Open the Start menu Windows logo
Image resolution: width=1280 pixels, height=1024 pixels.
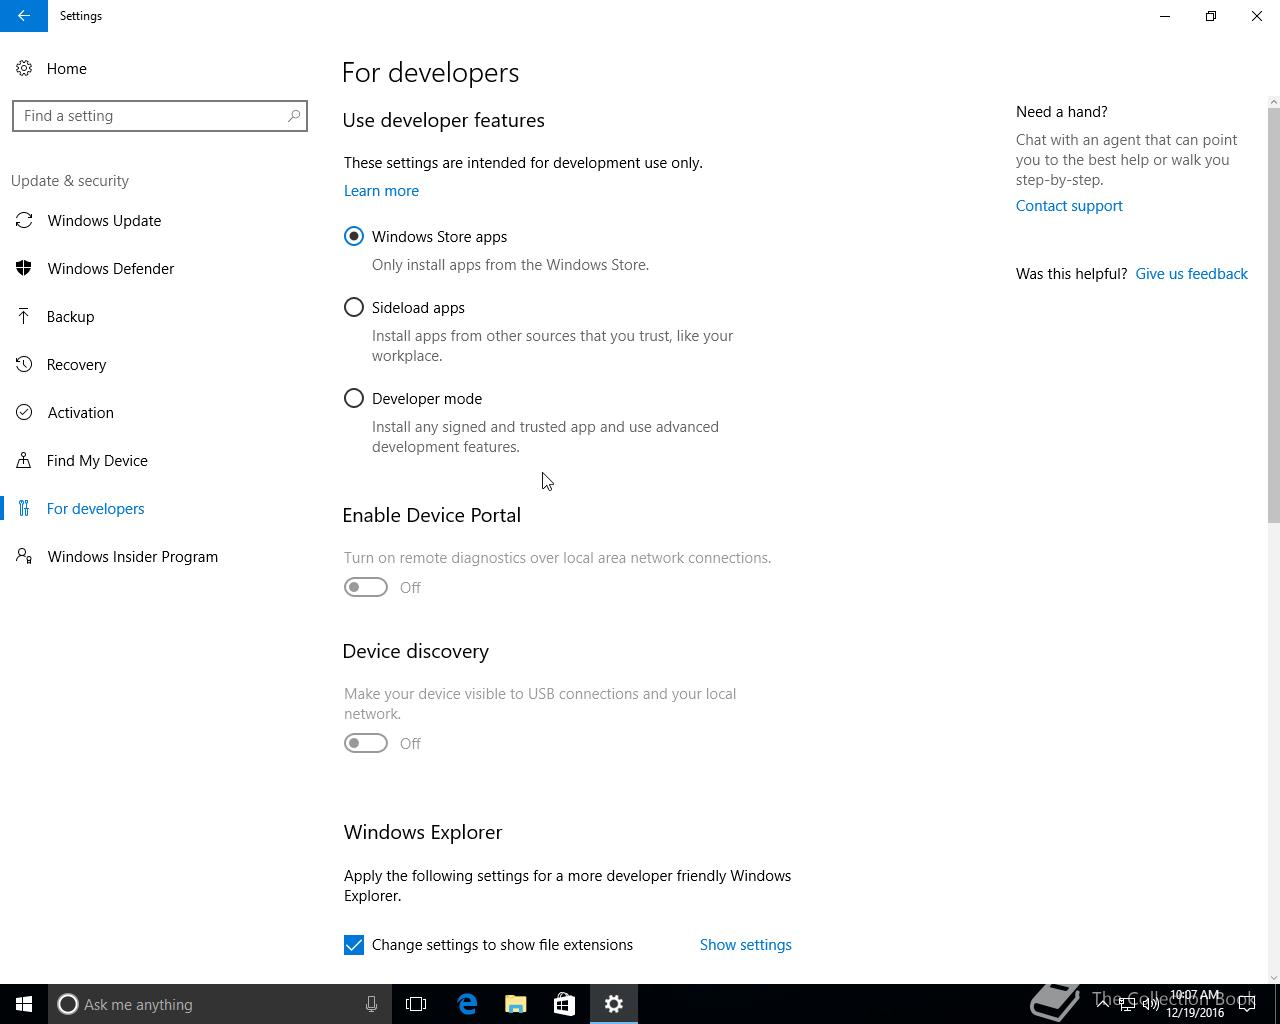coord(24,1004)
